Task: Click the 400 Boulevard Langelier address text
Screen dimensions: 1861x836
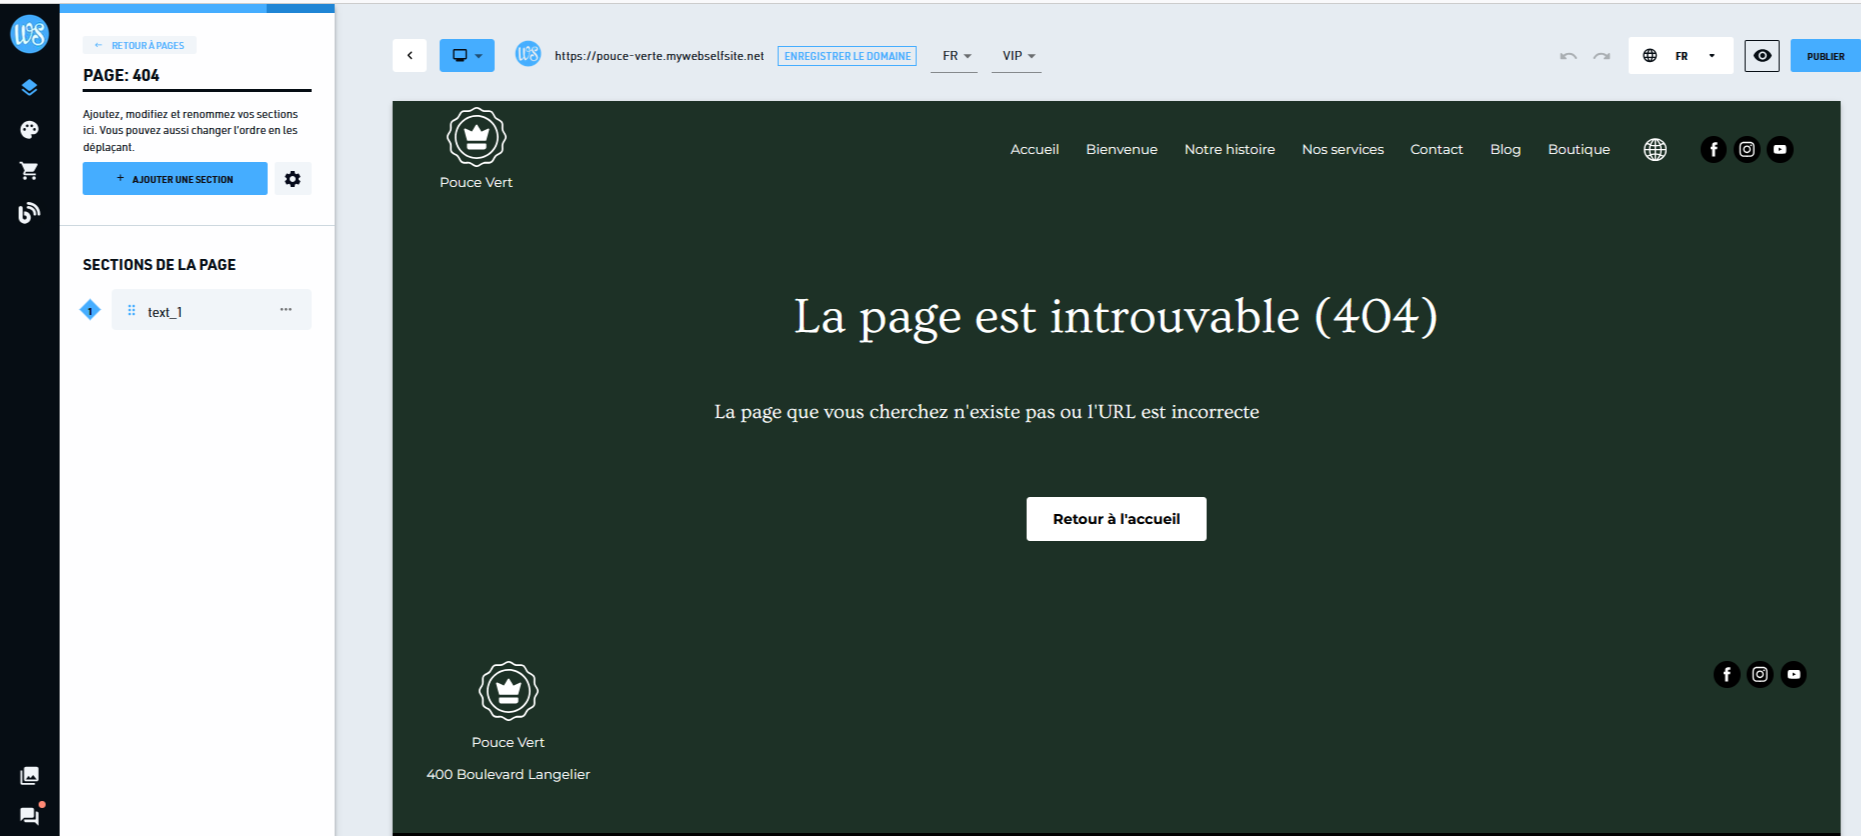Action: (508, 774)
